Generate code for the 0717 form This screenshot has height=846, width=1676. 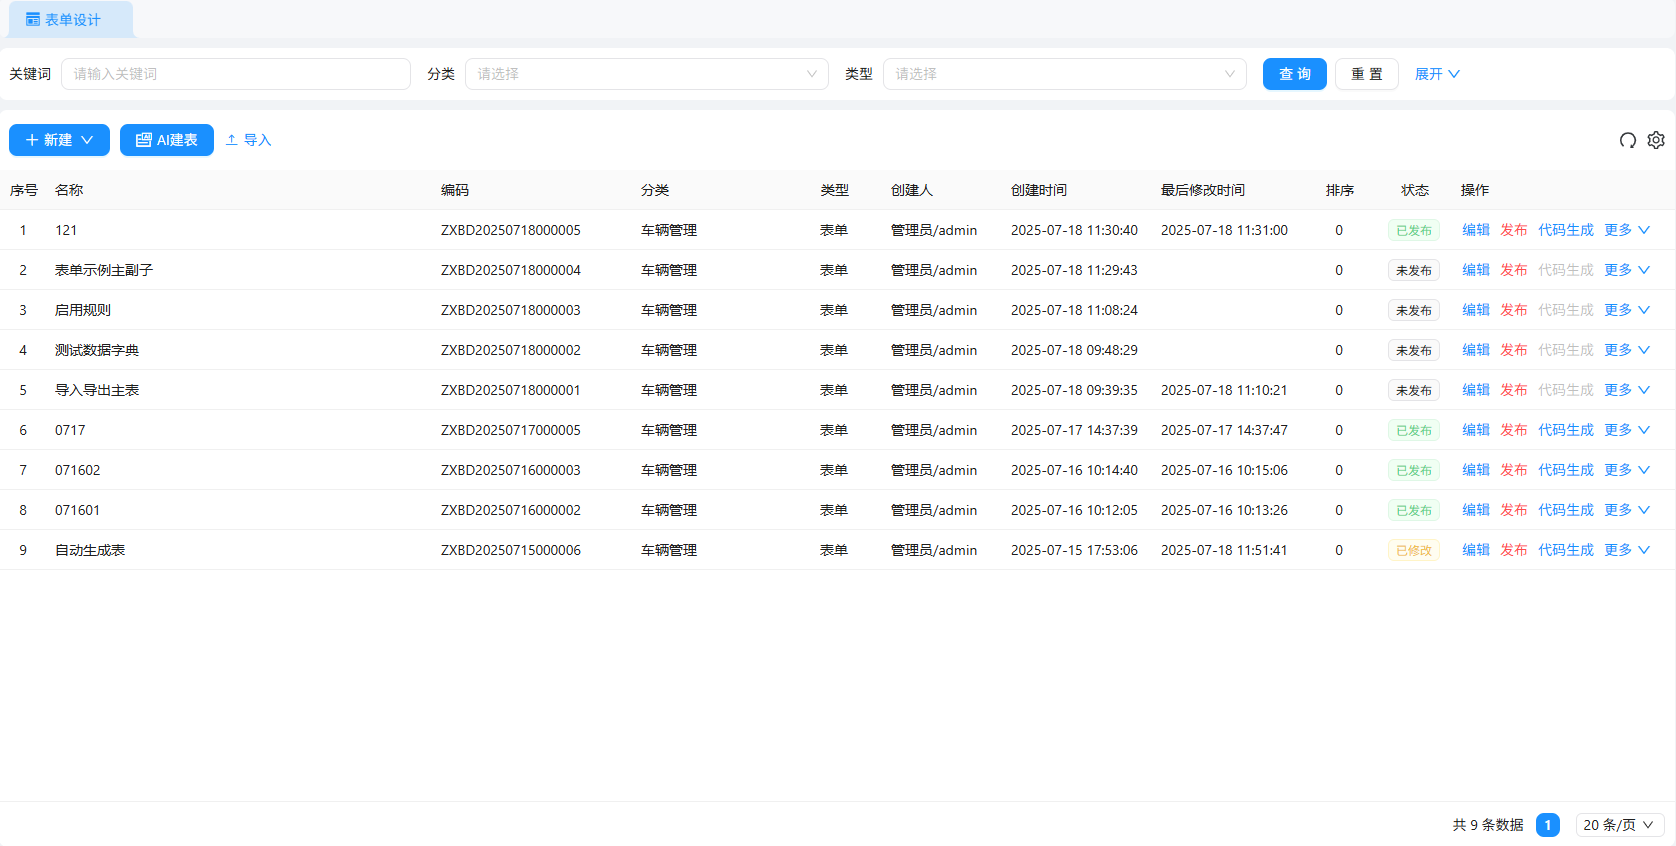click(1565, 430)
